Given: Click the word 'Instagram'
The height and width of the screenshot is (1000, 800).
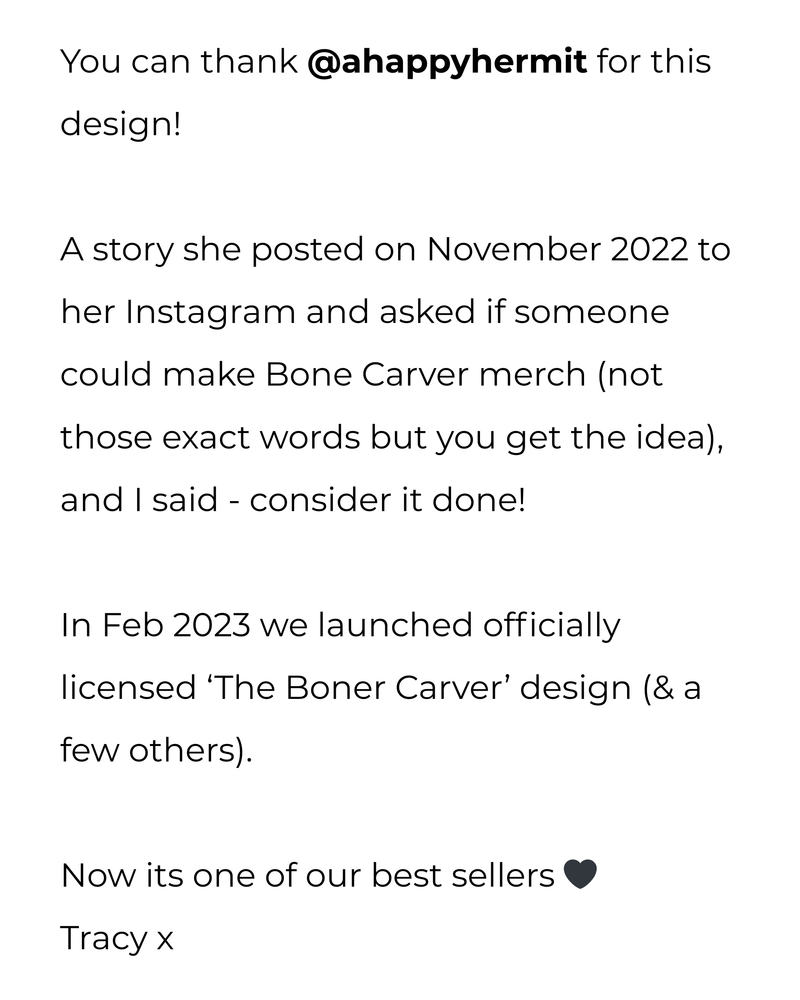Looking at the screenshot, I should [210, 312].
